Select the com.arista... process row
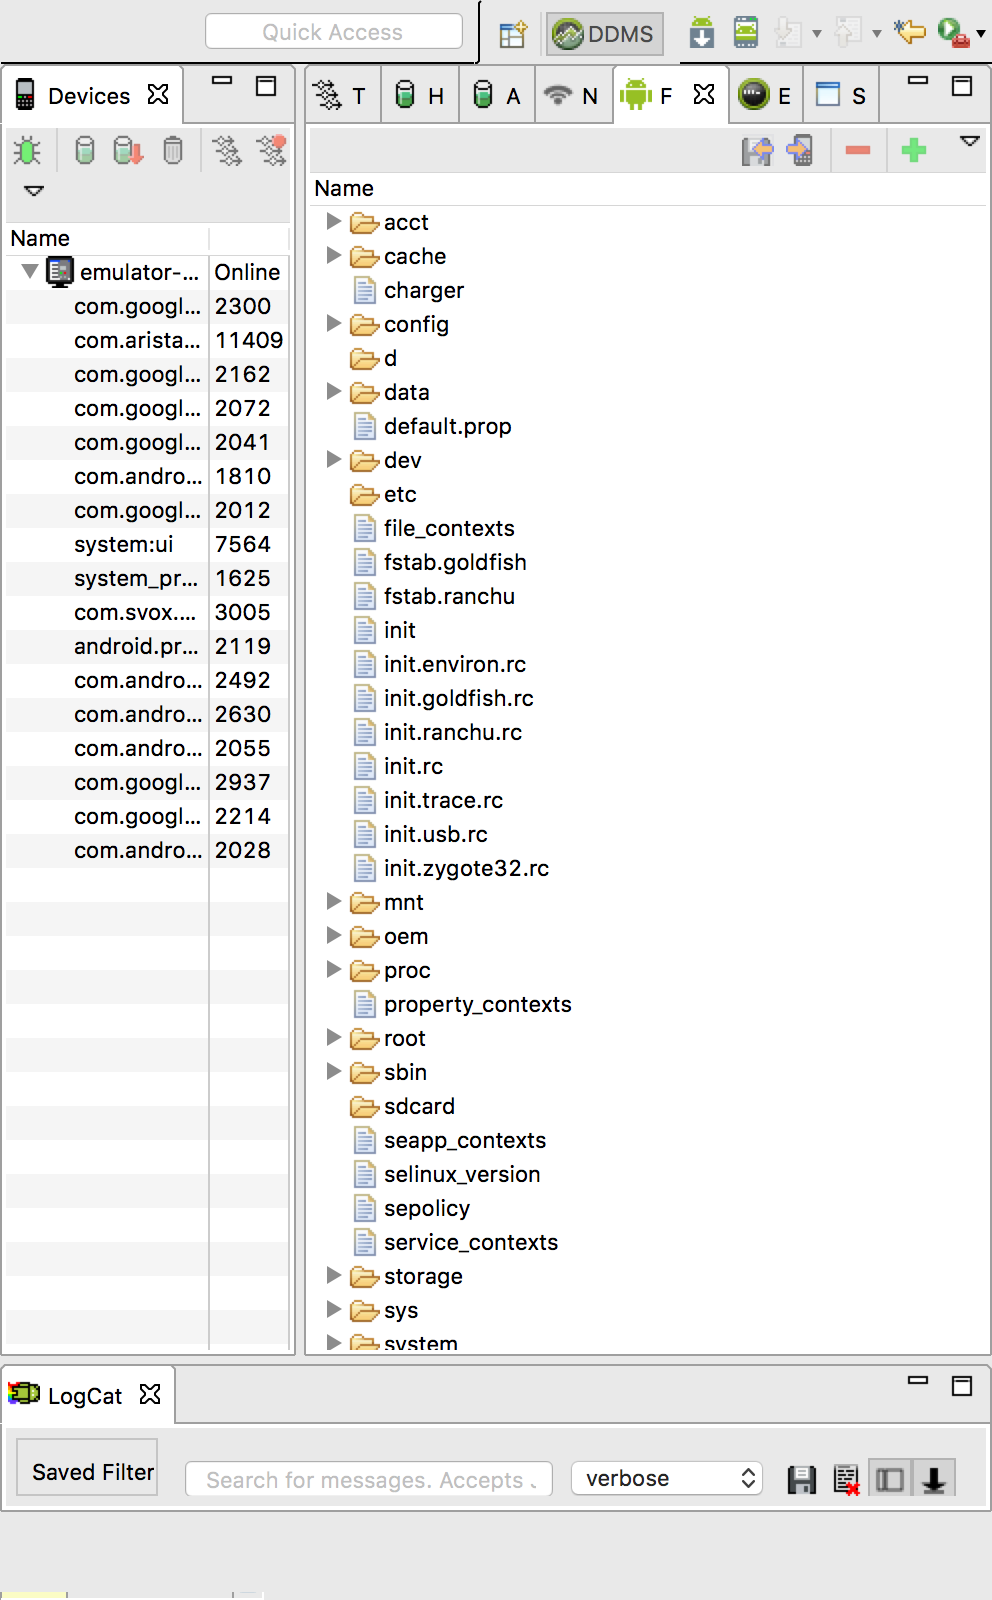The width and height of the screenshot is (992, 1600). [147, 340]
